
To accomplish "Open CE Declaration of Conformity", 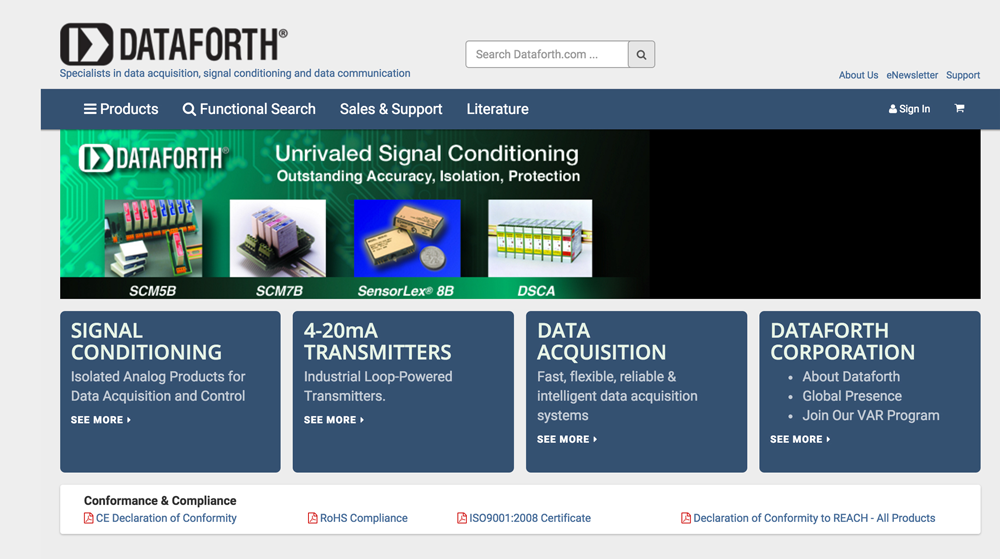I will tap(166, 518).
